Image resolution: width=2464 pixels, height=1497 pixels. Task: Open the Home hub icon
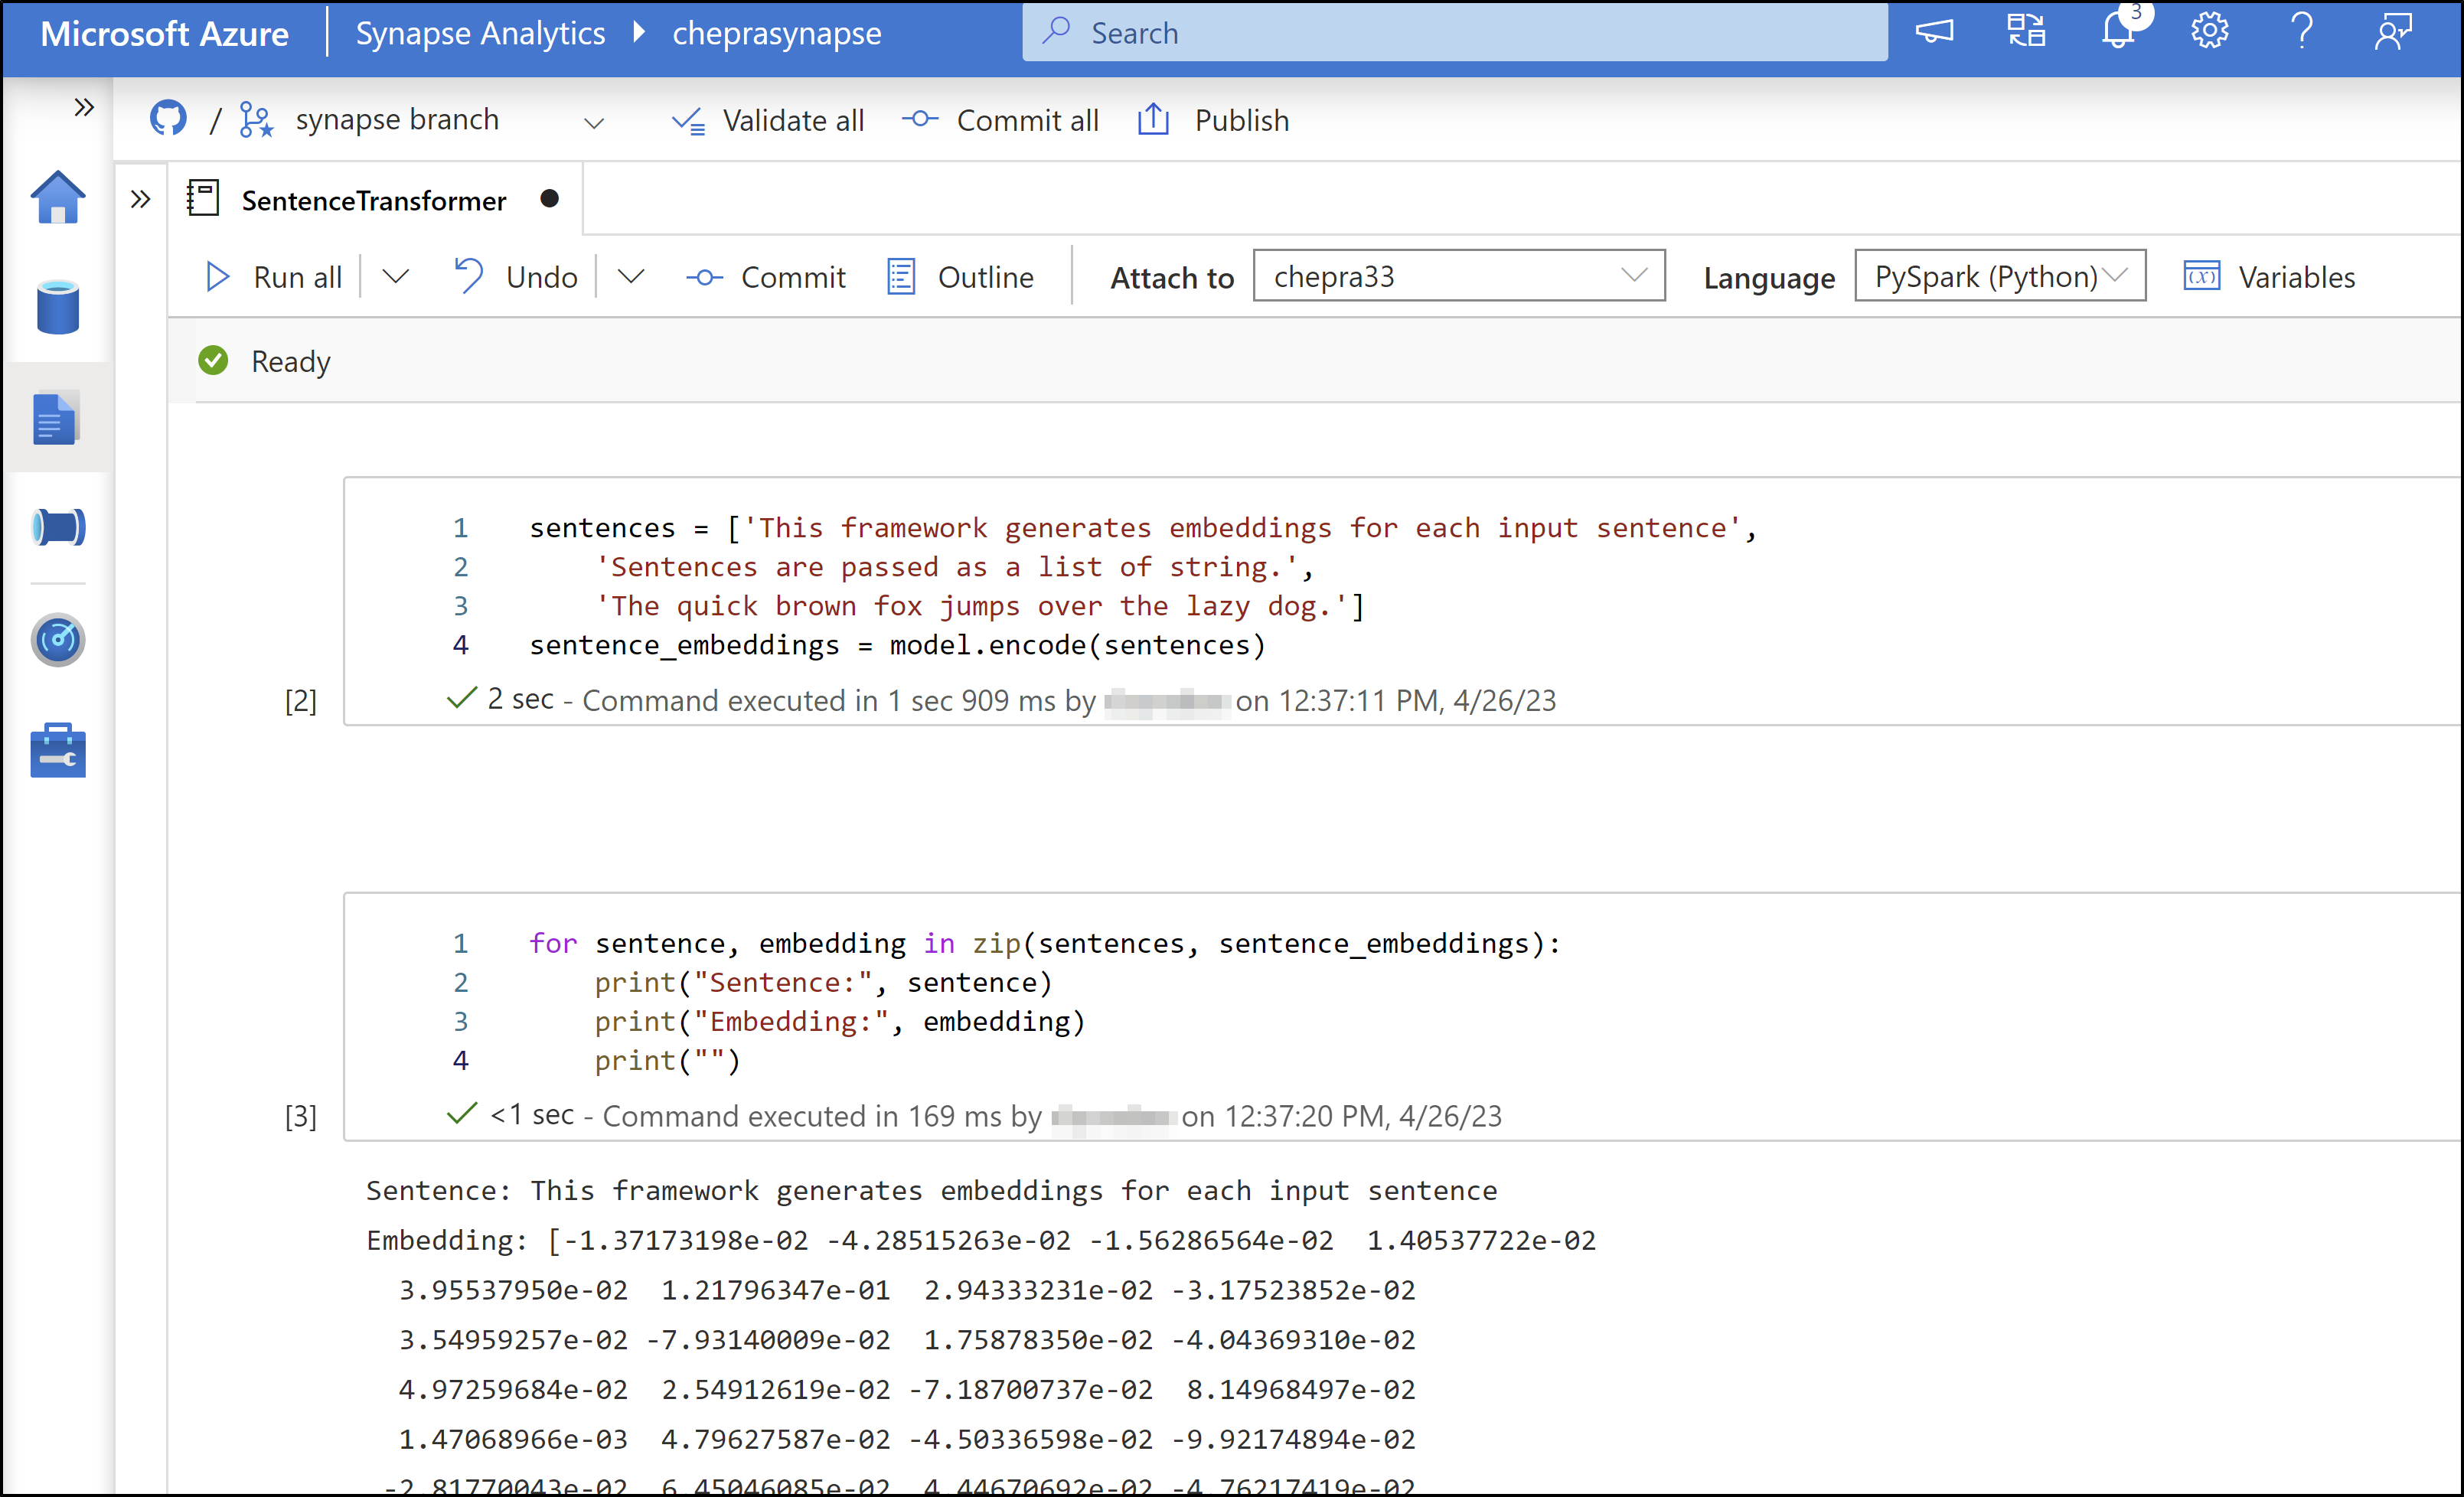58,197
